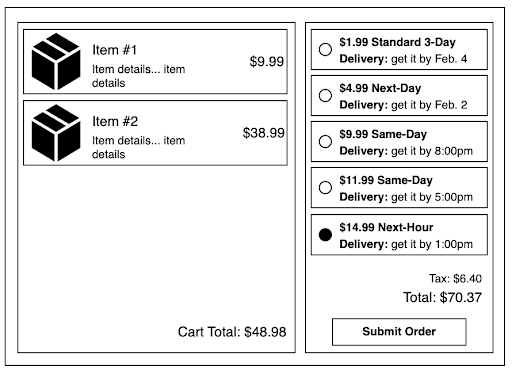Select the $1.99 Standard 3-Day Delivery radio button
512x374 pixels.
[325, 49]
